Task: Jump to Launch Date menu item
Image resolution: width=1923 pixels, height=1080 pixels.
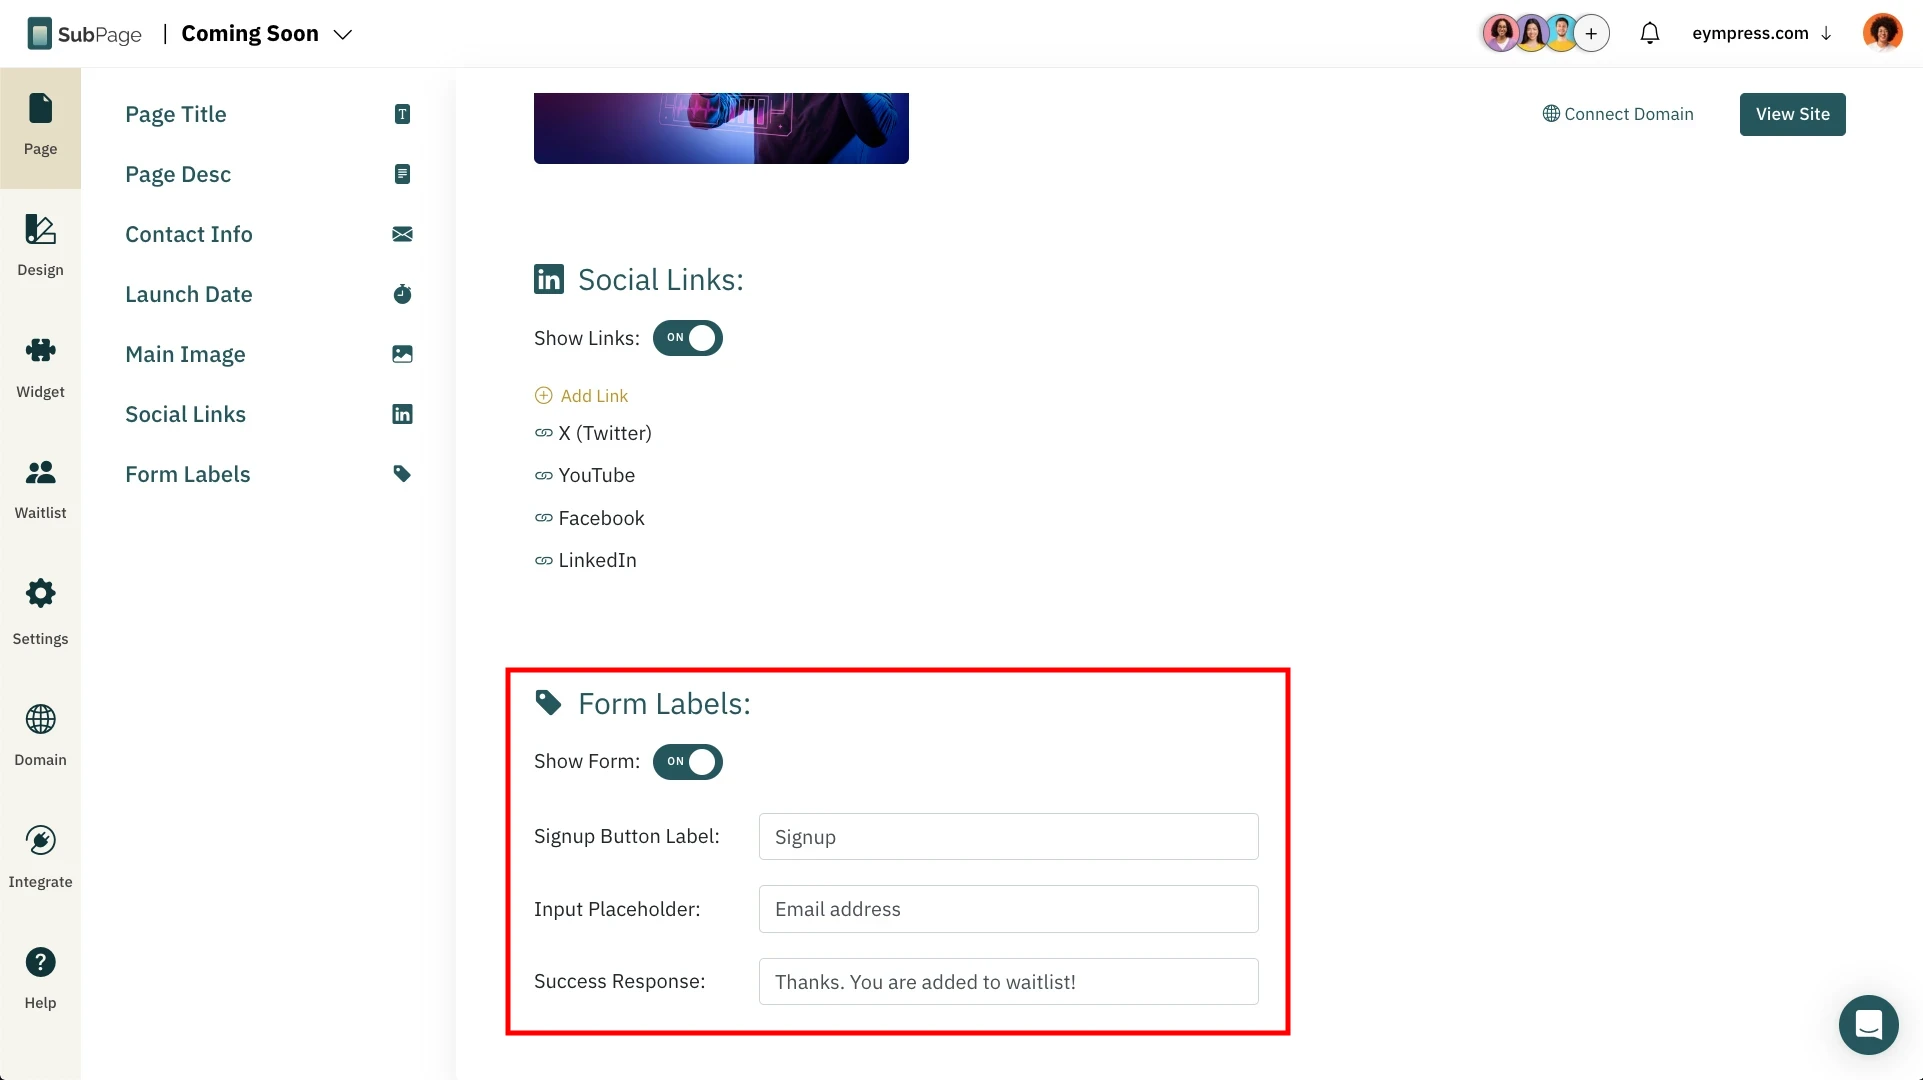Action: (189, 294)
